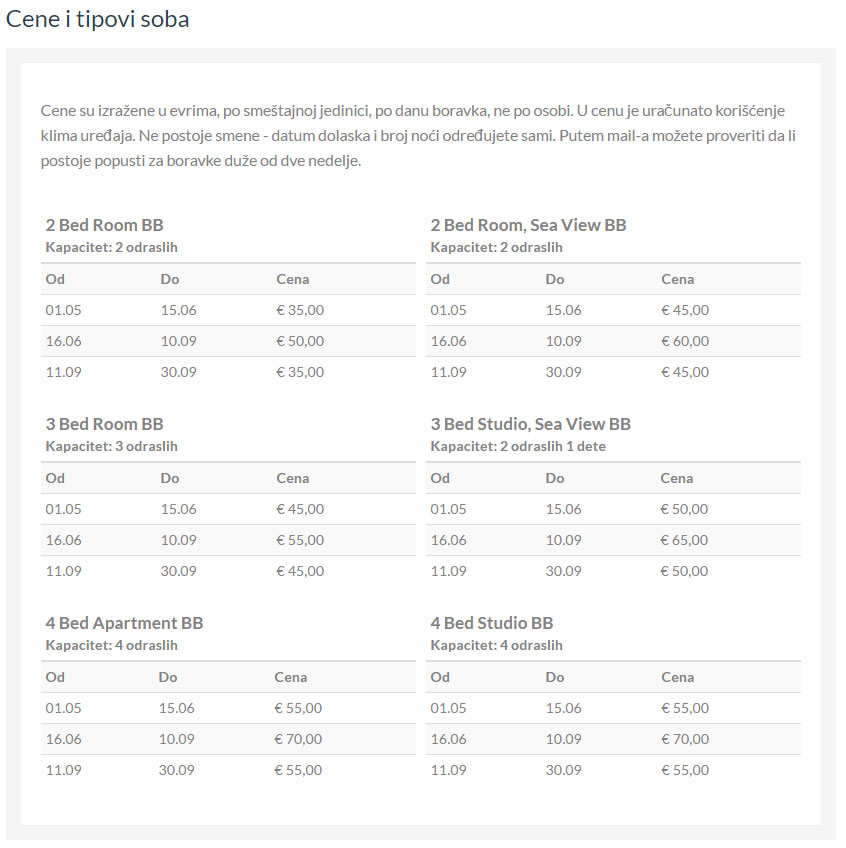846x848 pixels.
Task: Click 'Kapacitet: 3 odraslih' under 3 Bed Room BB
Action: (x=111, y=446)
